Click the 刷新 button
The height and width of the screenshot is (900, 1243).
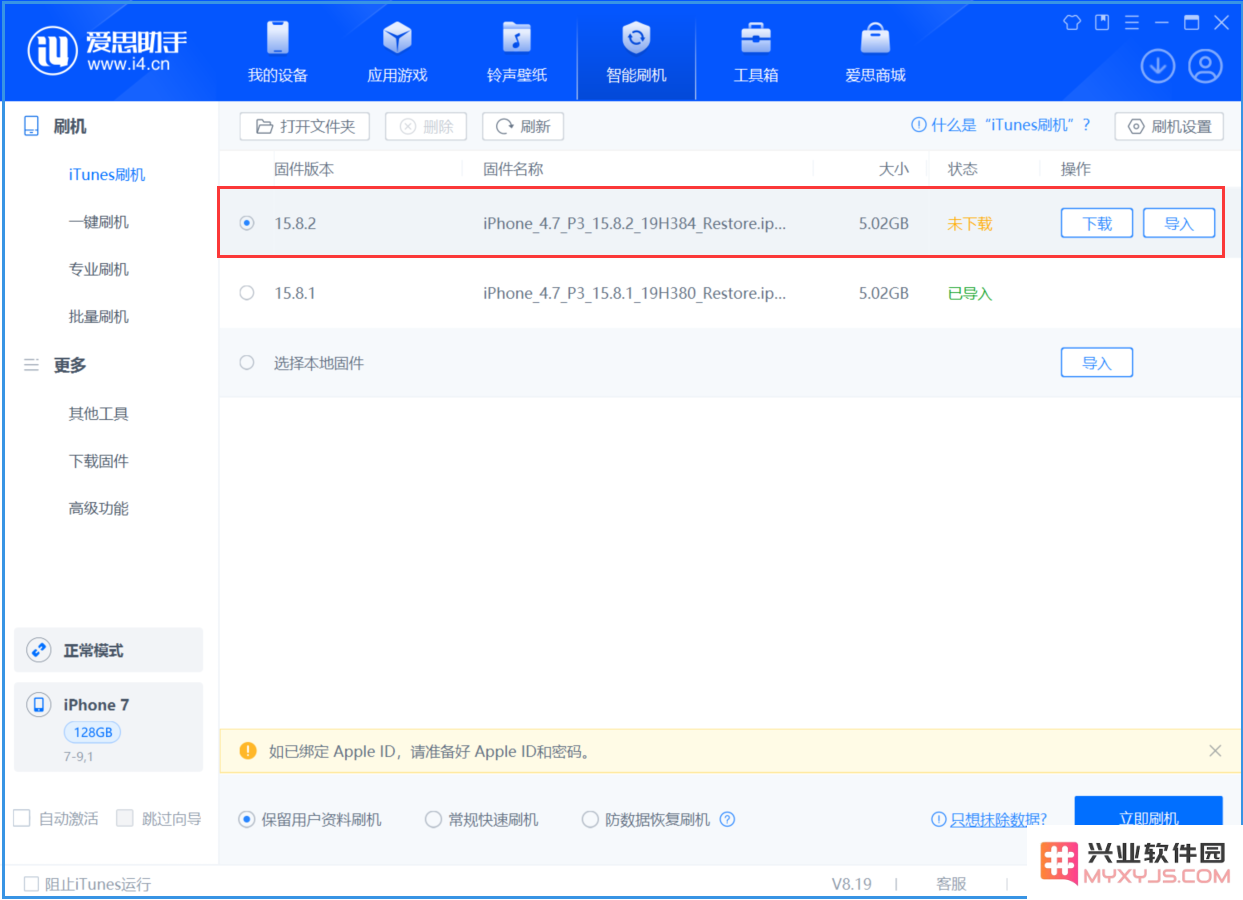click(523, 127)
